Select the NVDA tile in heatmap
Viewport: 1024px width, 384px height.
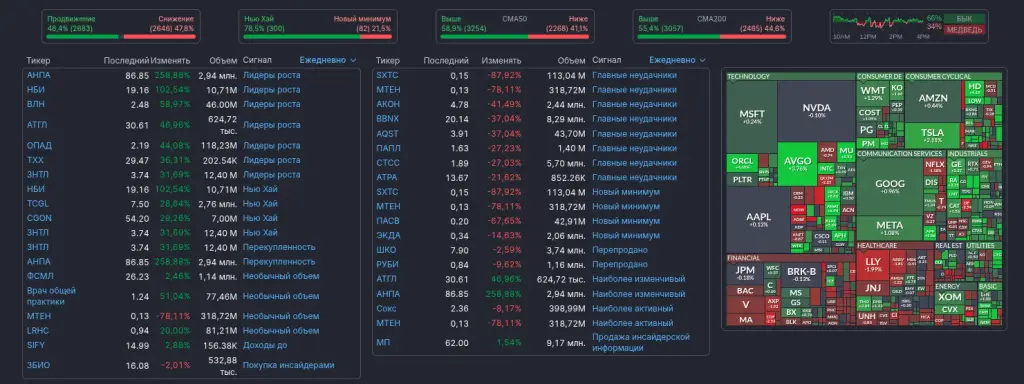816,110
